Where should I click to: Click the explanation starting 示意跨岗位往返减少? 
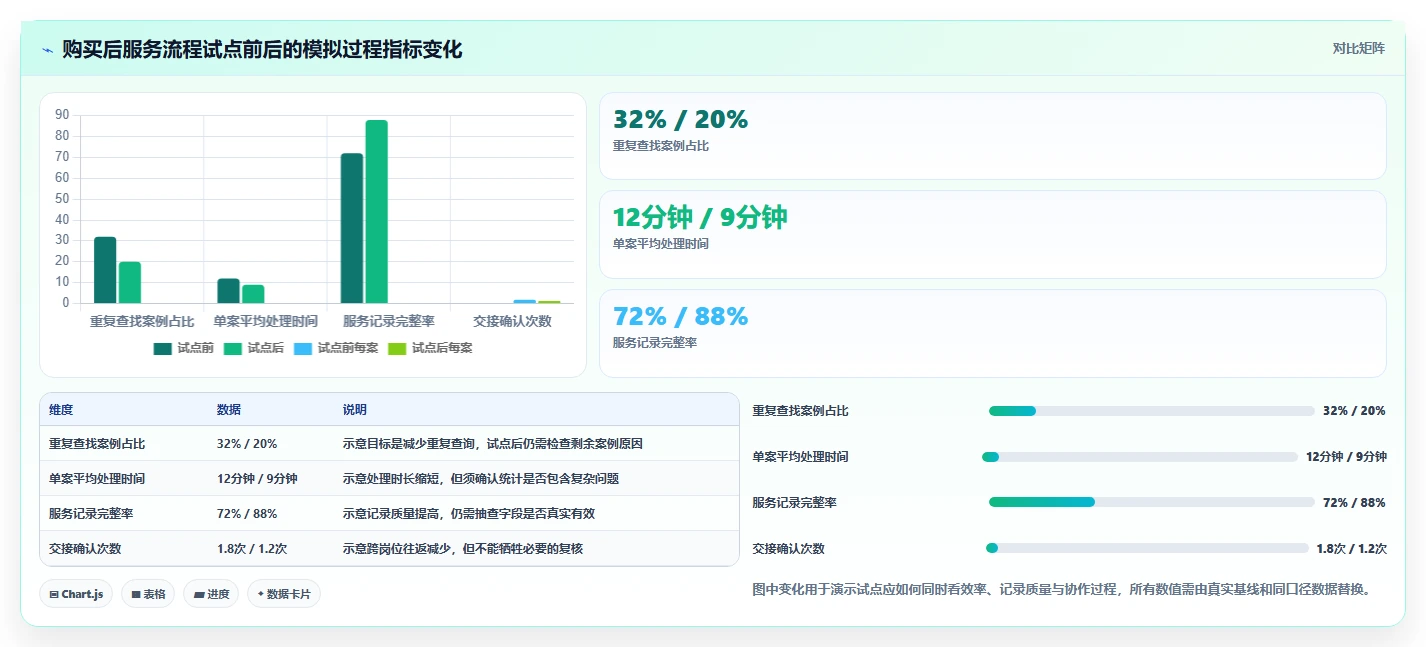point(463,548)
